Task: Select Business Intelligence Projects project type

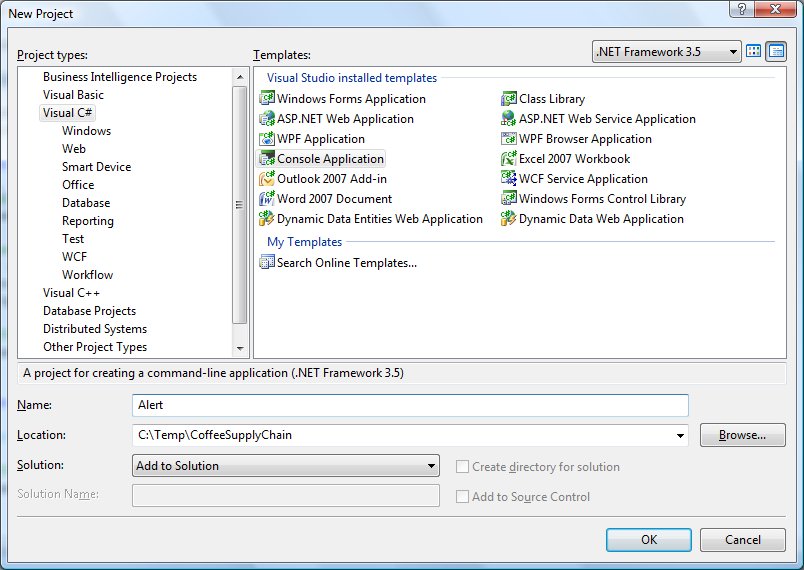Action: point(120,77)
